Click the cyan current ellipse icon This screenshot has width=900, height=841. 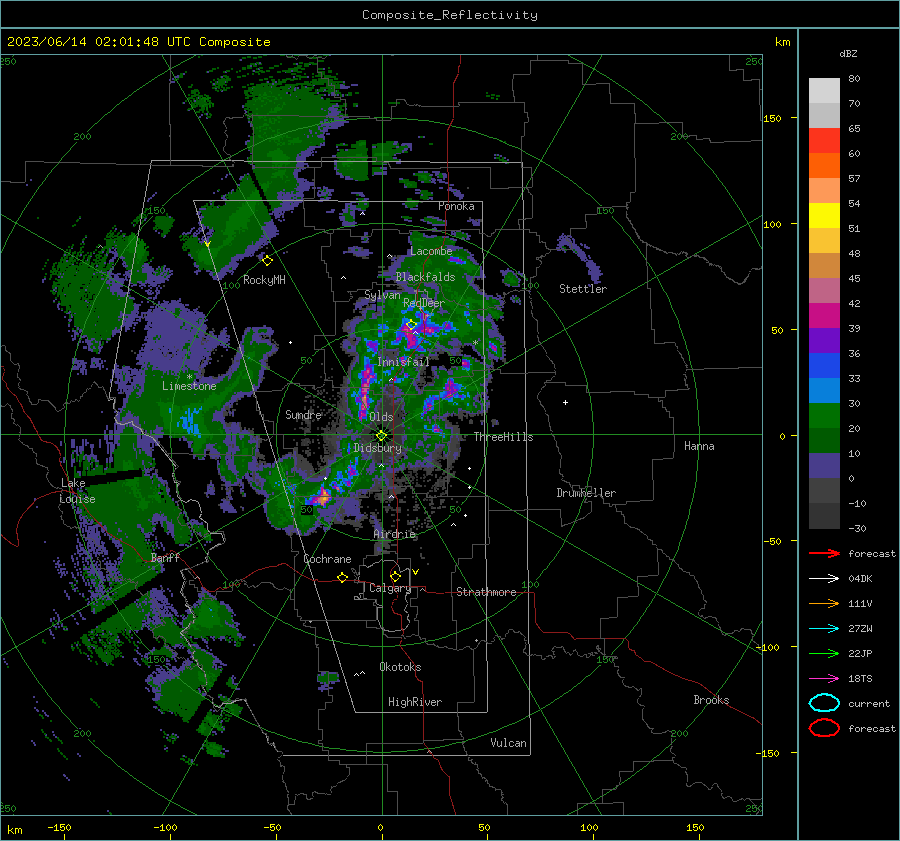(824, 703)
